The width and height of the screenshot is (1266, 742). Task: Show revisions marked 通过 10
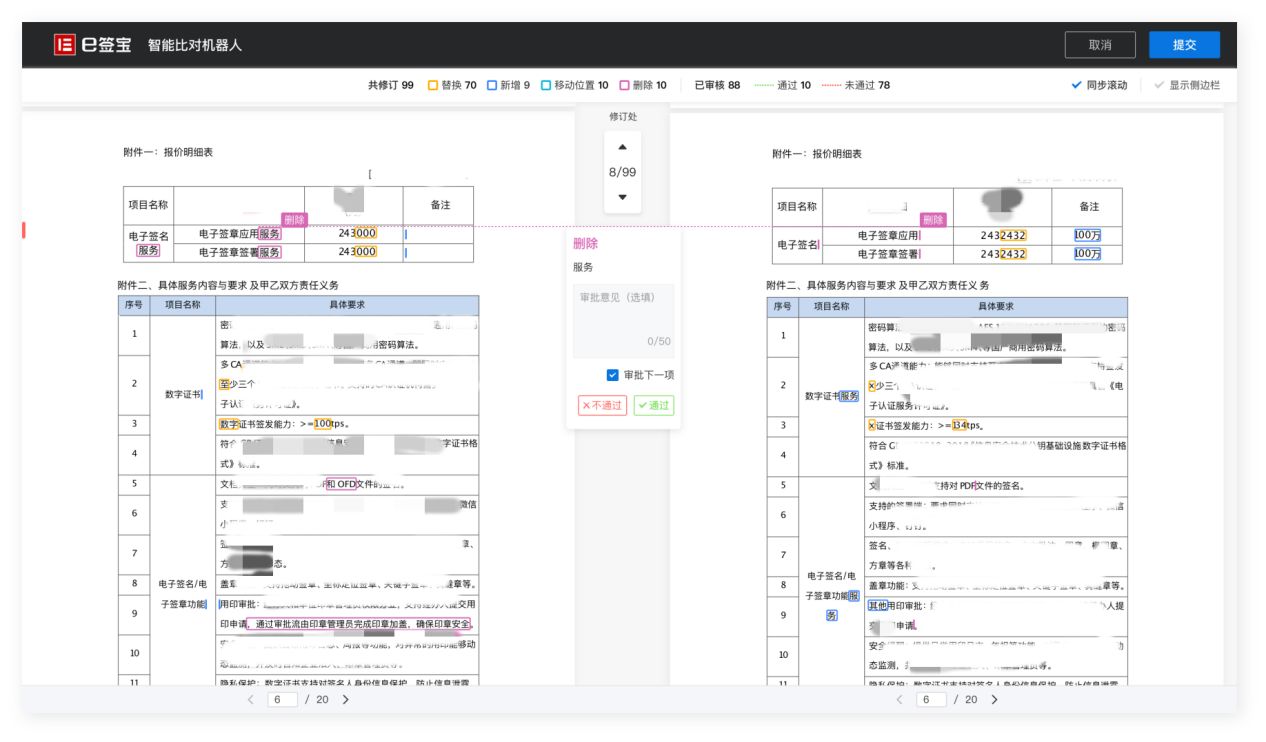pos(782,85)
